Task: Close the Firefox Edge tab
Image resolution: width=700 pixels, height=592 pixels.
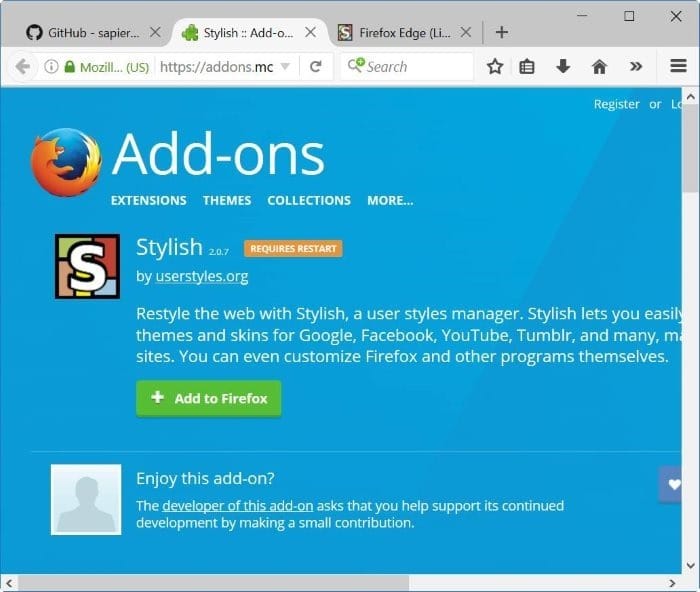Action: coord(466,32)
